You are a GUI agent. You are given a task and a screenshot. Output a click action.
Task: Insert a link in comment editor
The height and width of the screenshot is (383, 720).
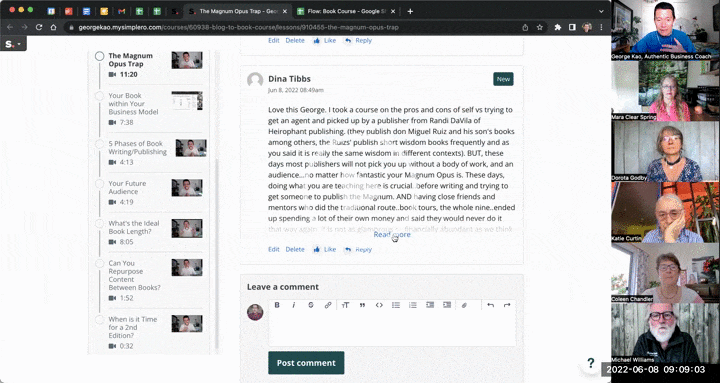[x=328, y=305]
